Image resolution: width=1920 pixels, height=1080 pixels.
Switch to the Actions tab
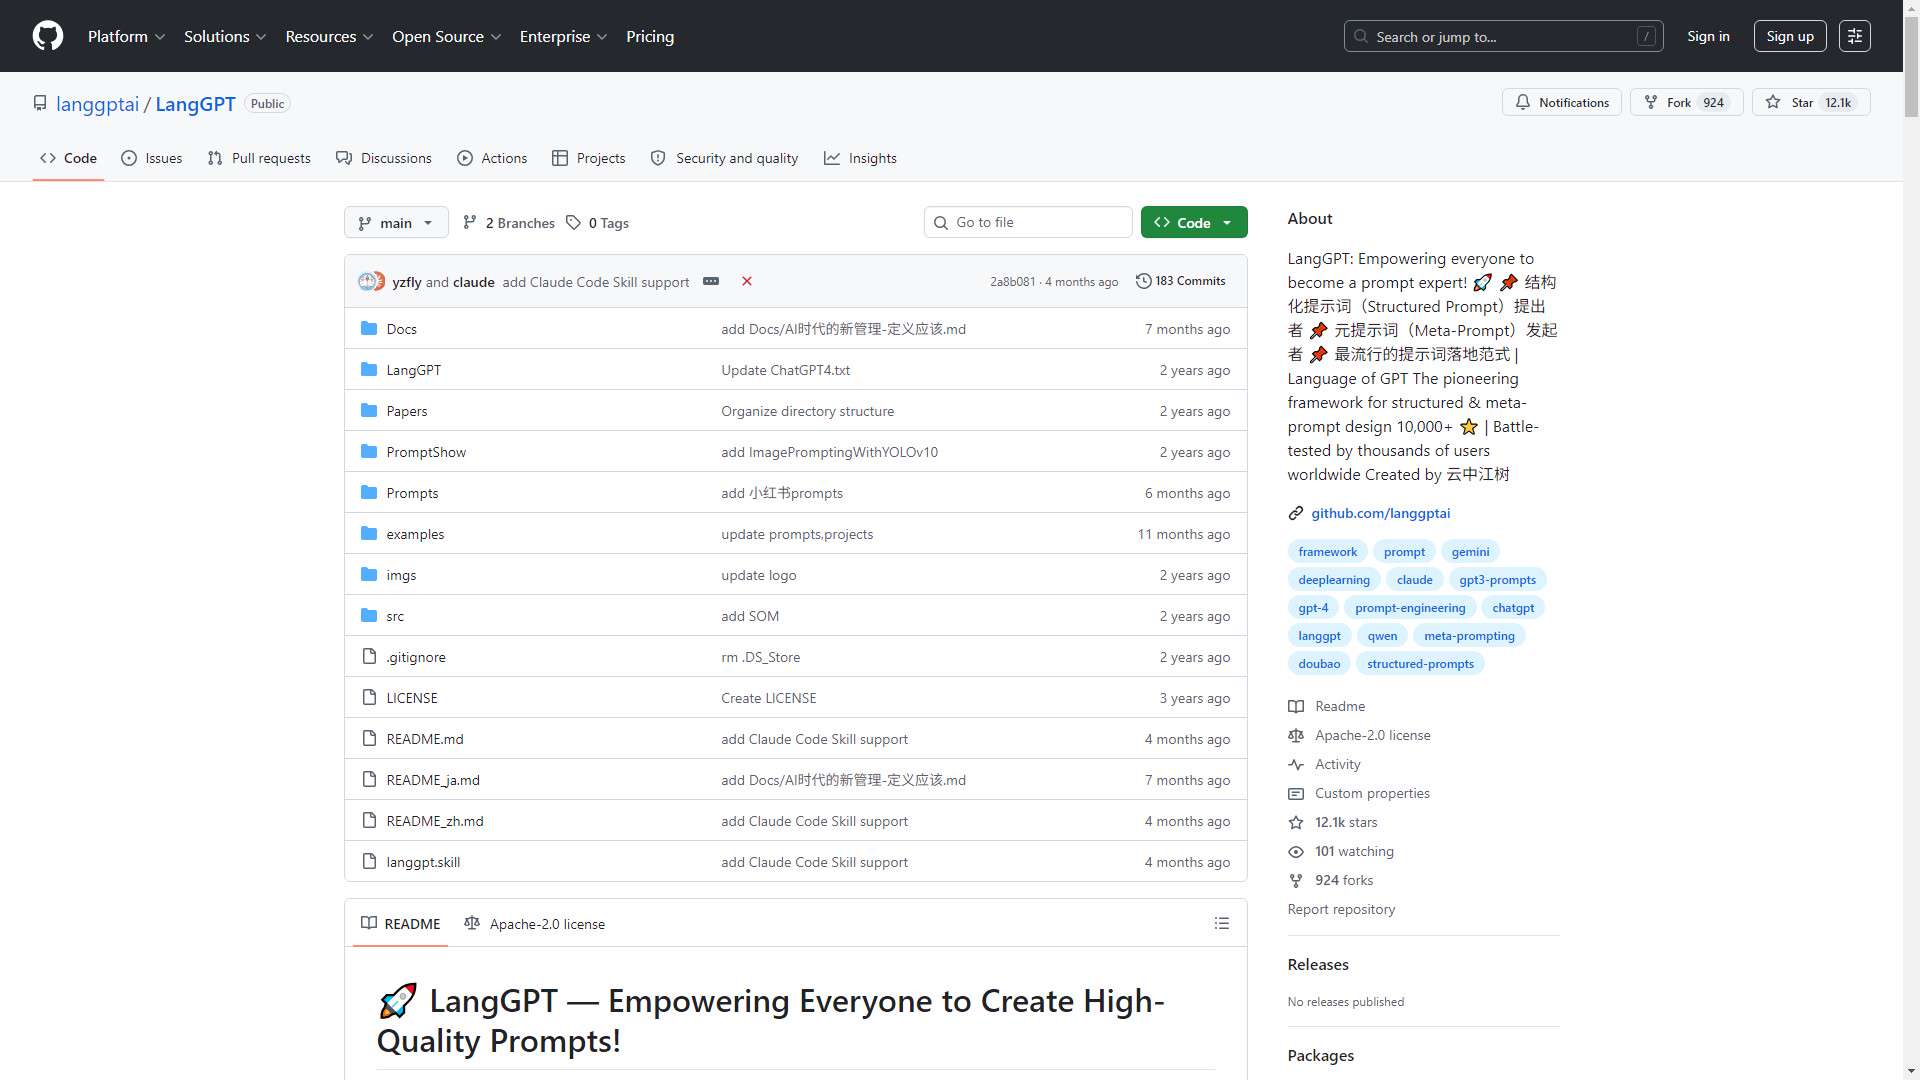[492, 158]
